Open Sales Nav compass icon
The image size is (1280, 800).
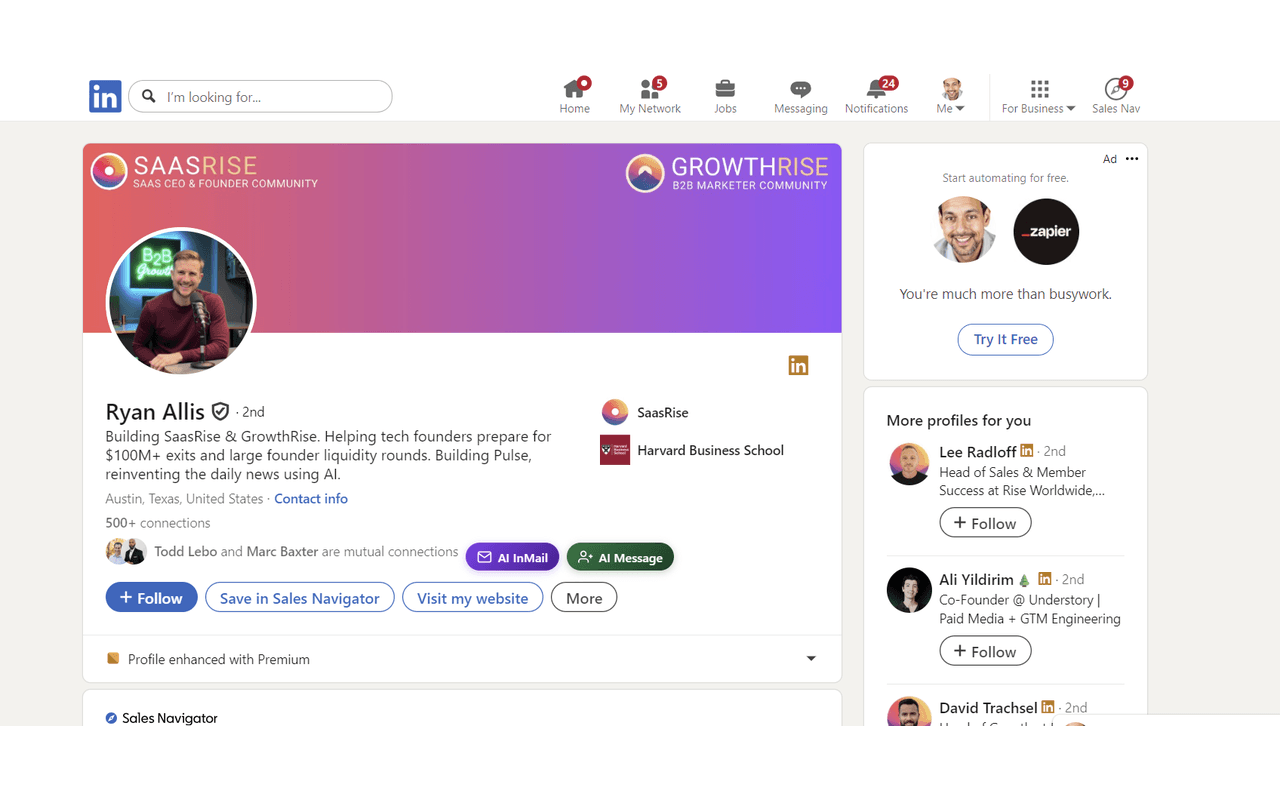1115,90
